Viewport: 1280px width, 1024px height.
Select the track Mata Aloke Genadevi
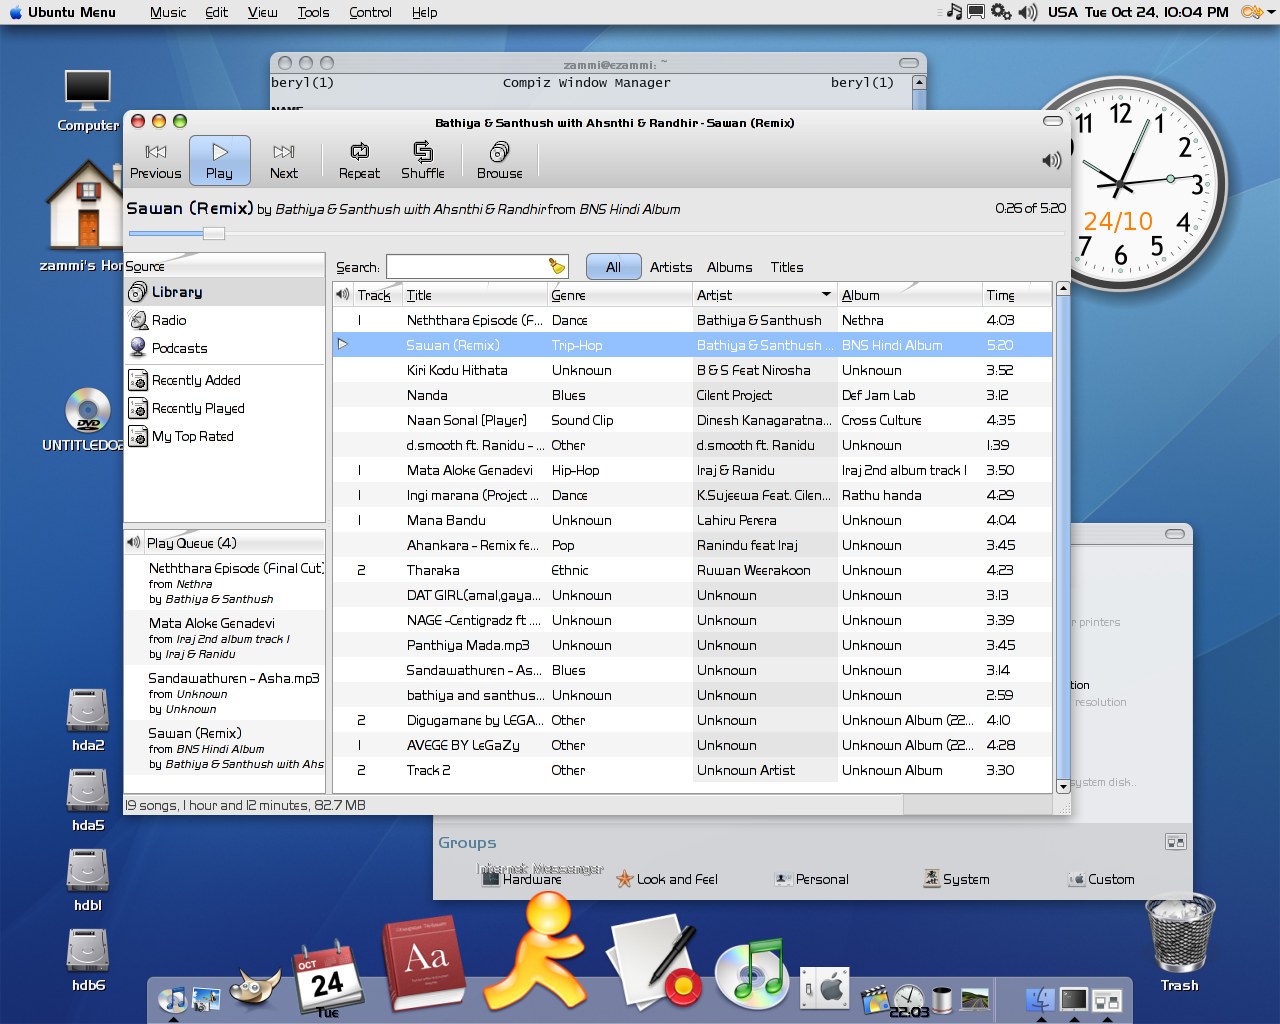(x=692, y=470)
